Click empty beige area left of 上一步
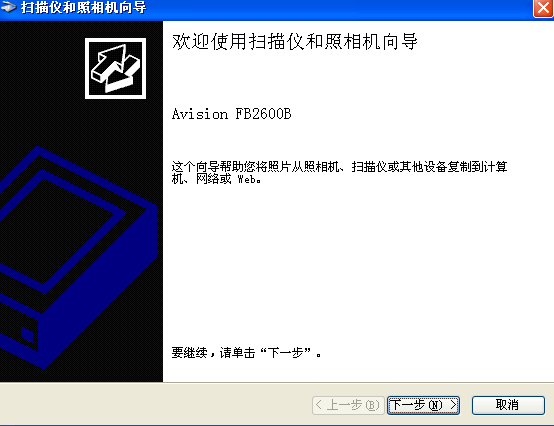Image resolution: width=554 pixels, height=426 pixels. 155,405
